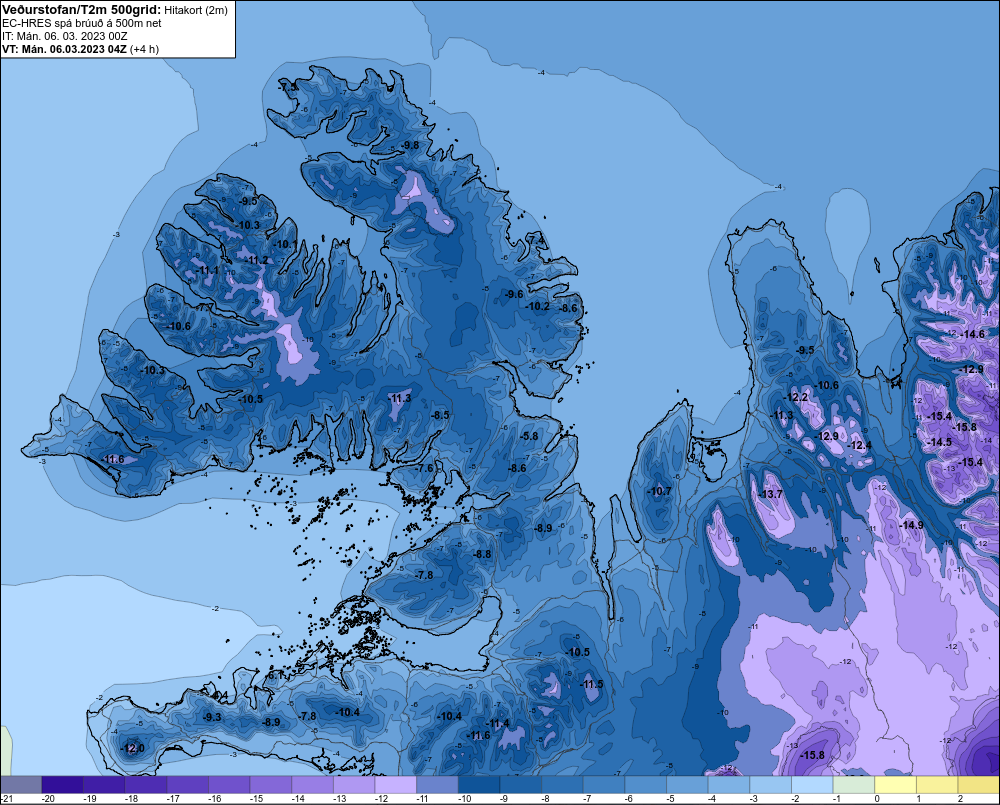Click the -8.8 temperature value
Viewport: 1000px width, 805px height.
point(482,554)
